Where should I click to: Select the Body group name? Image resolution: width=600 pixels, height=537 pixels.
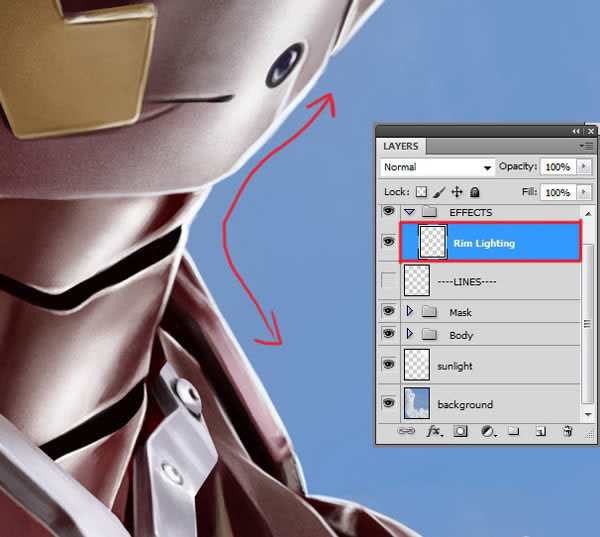click(x=461, y=336)
